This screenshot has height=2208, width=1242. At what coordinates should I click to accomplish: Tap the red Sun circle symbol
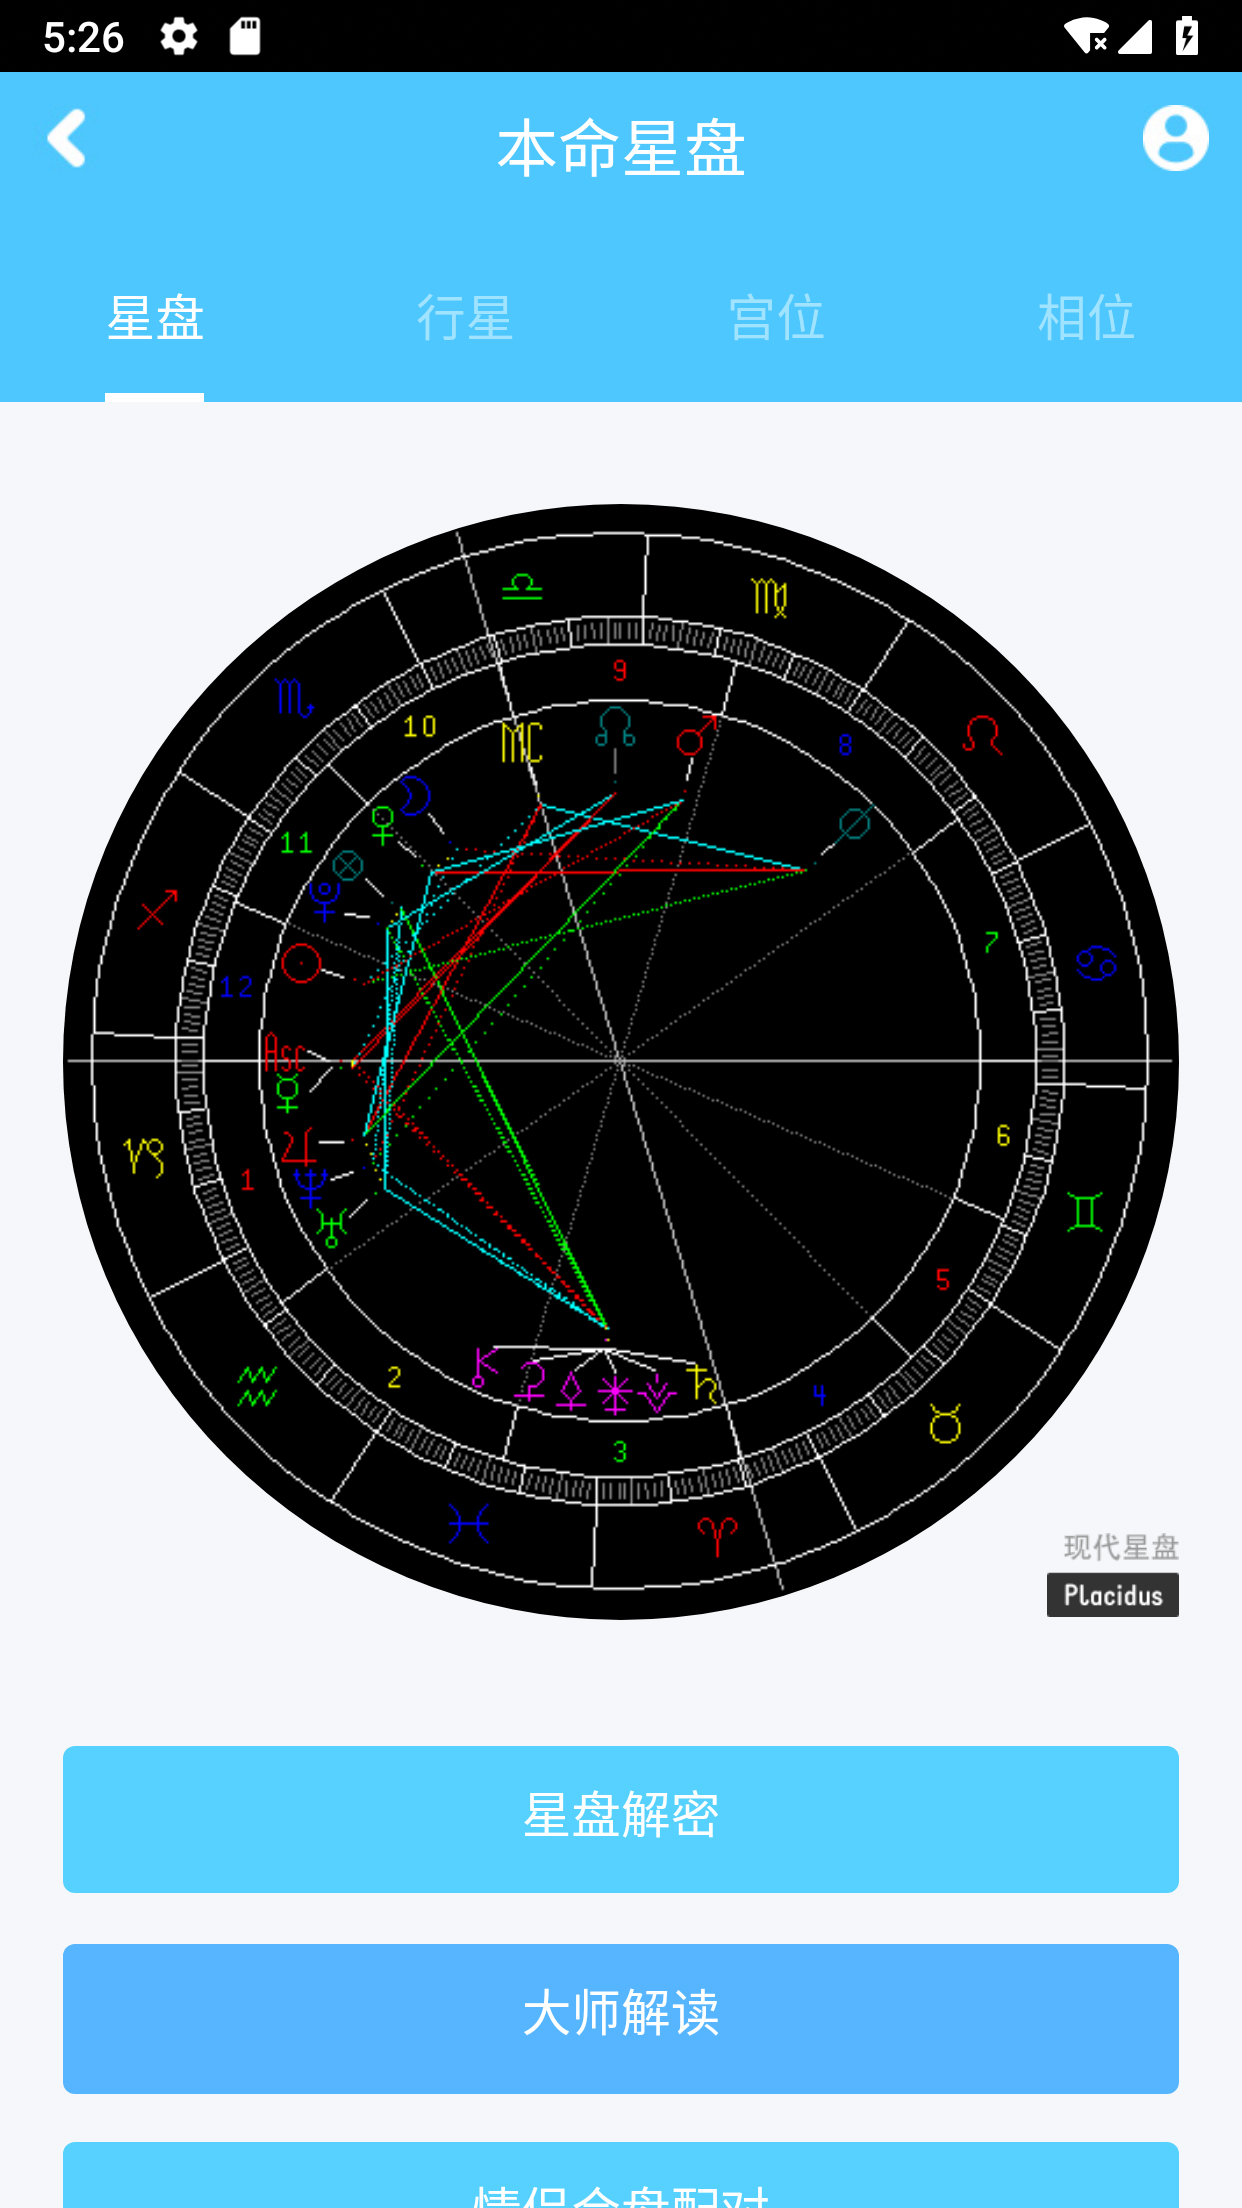[301, 963]
